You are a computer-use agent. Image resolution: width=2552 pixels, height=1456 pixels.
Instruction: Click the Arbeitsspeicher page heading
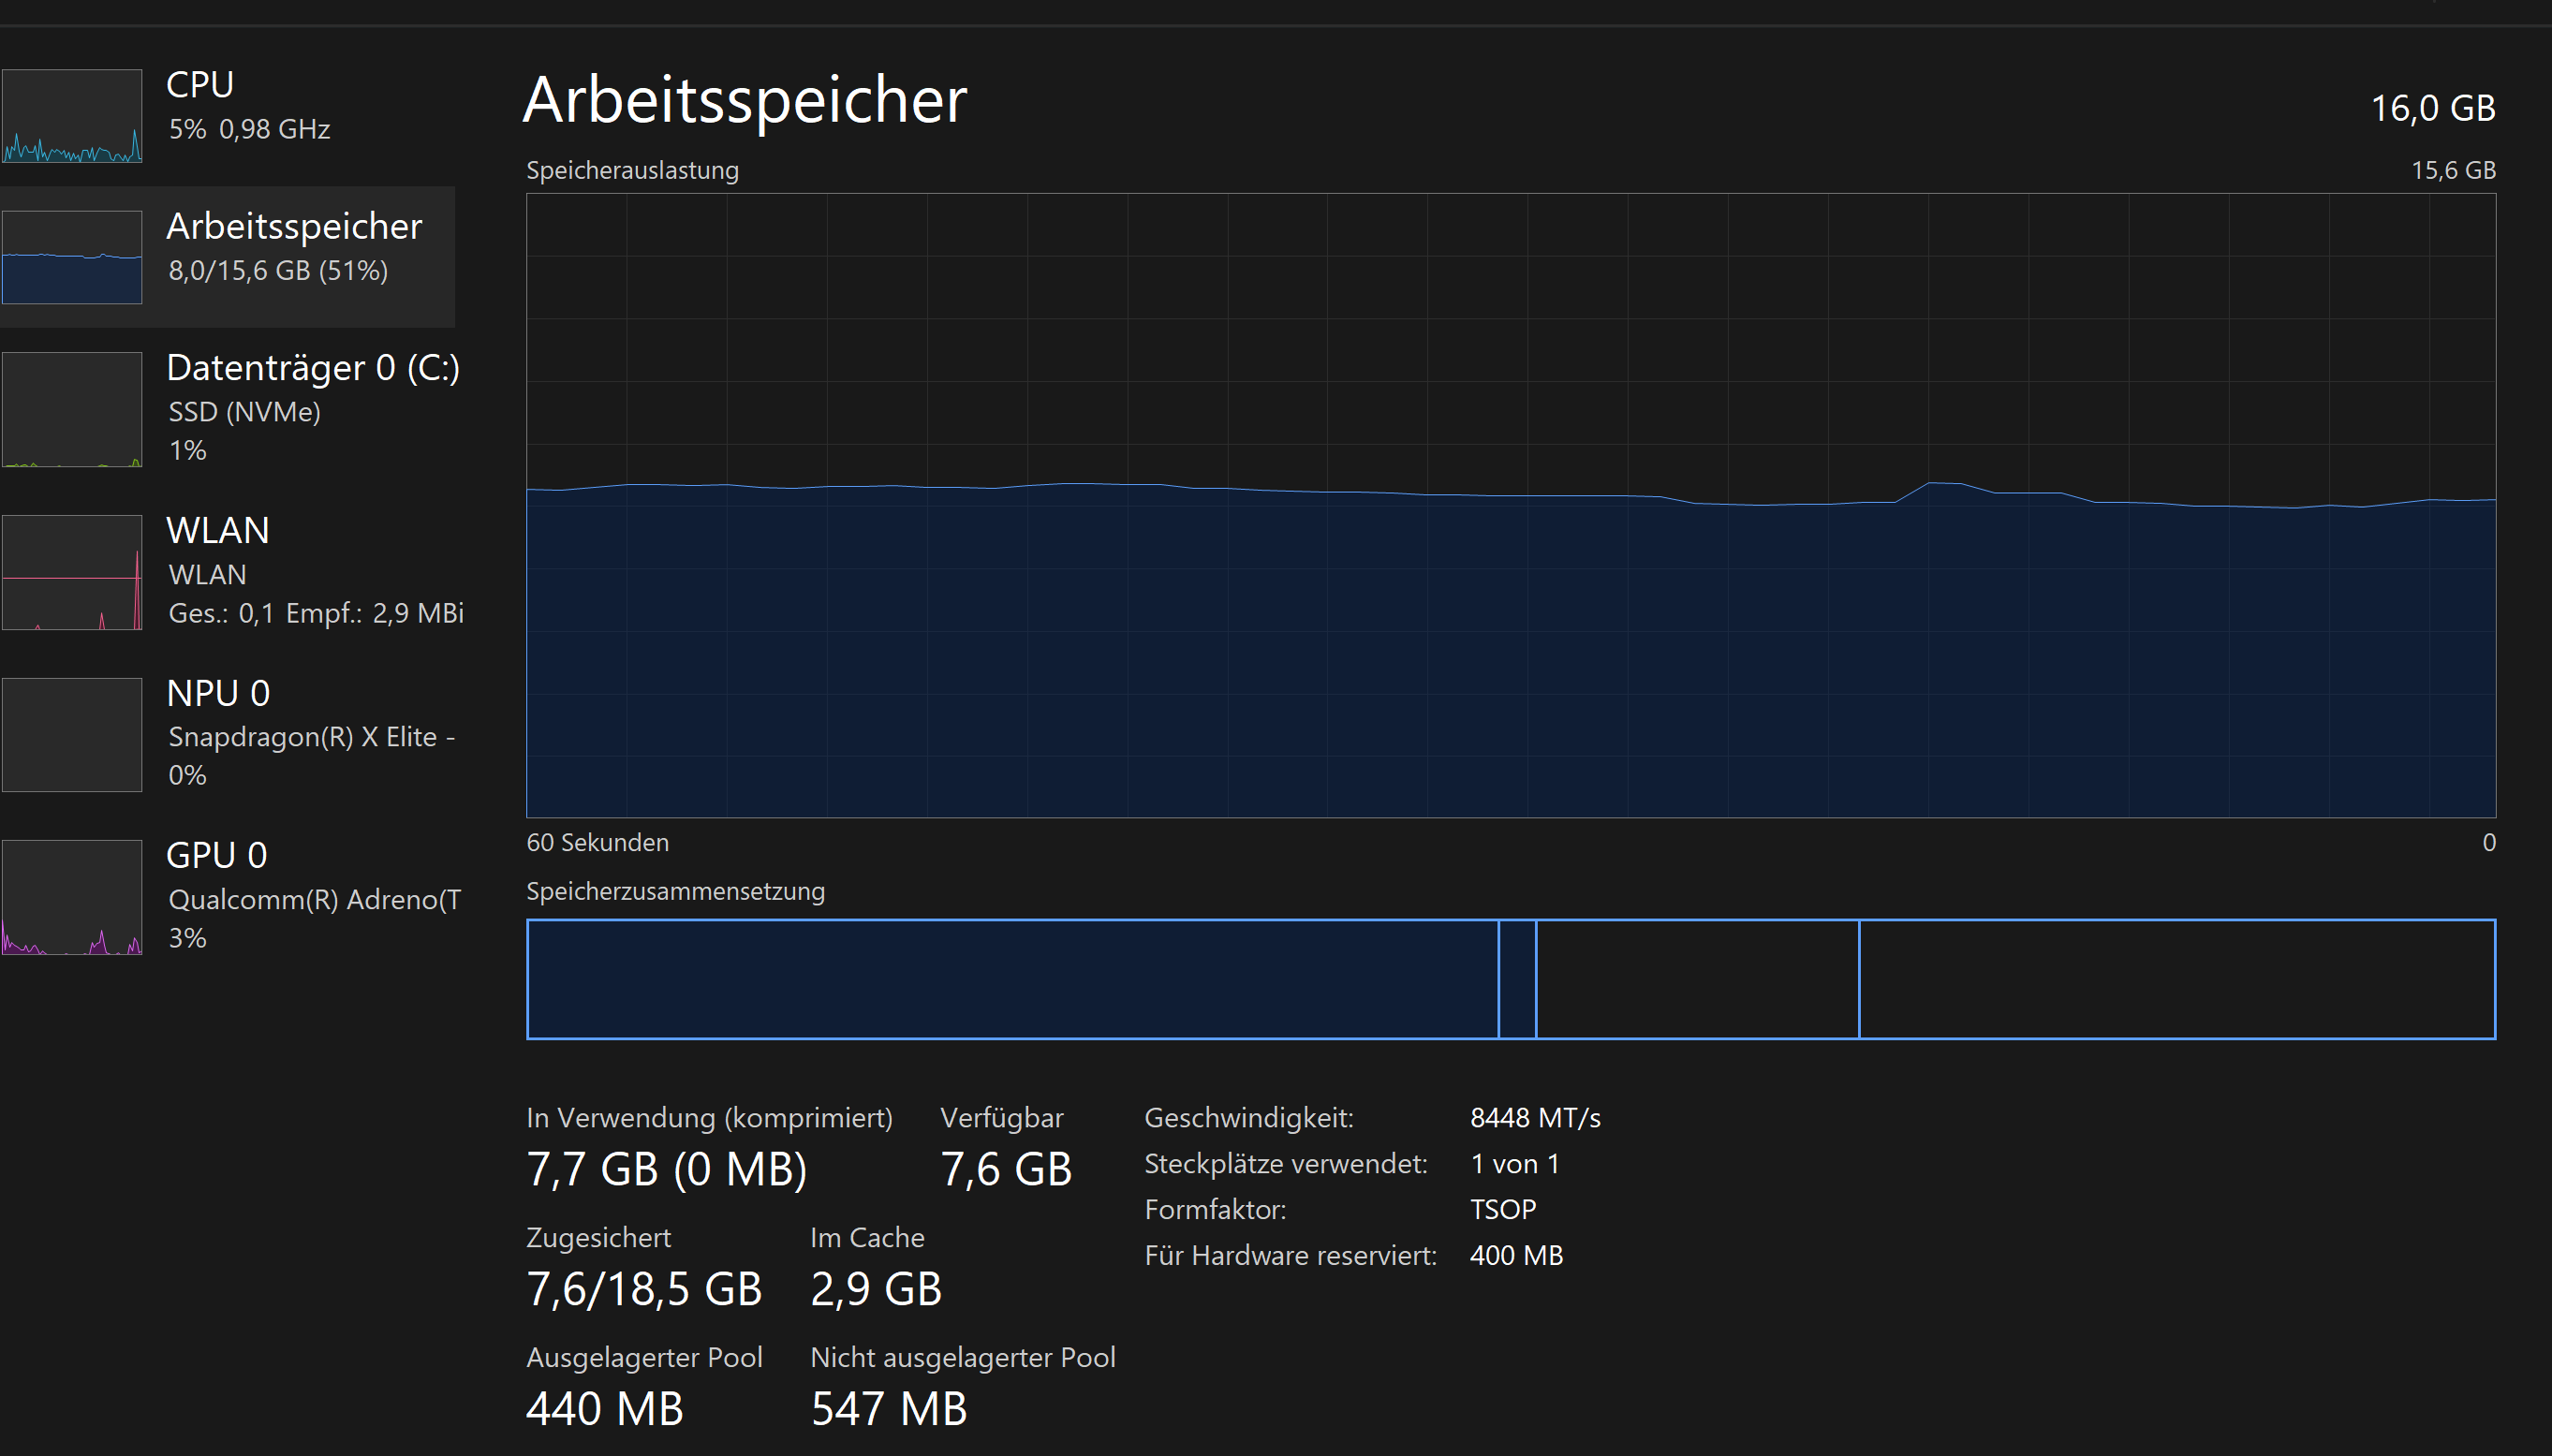click(x=745, y=100)
